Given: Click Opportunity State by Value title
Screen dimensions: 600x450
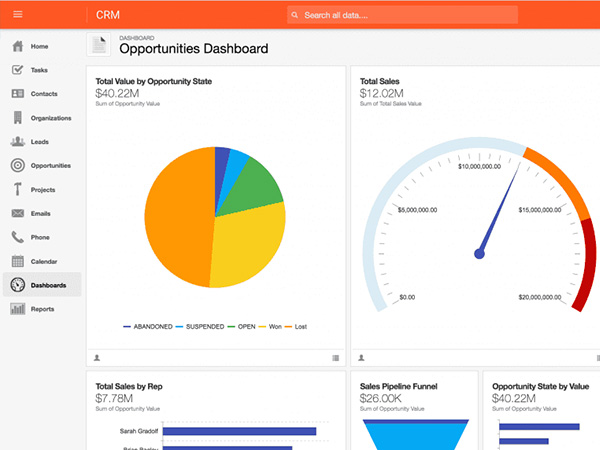Looking at the screenshot, I should [540, 386].
